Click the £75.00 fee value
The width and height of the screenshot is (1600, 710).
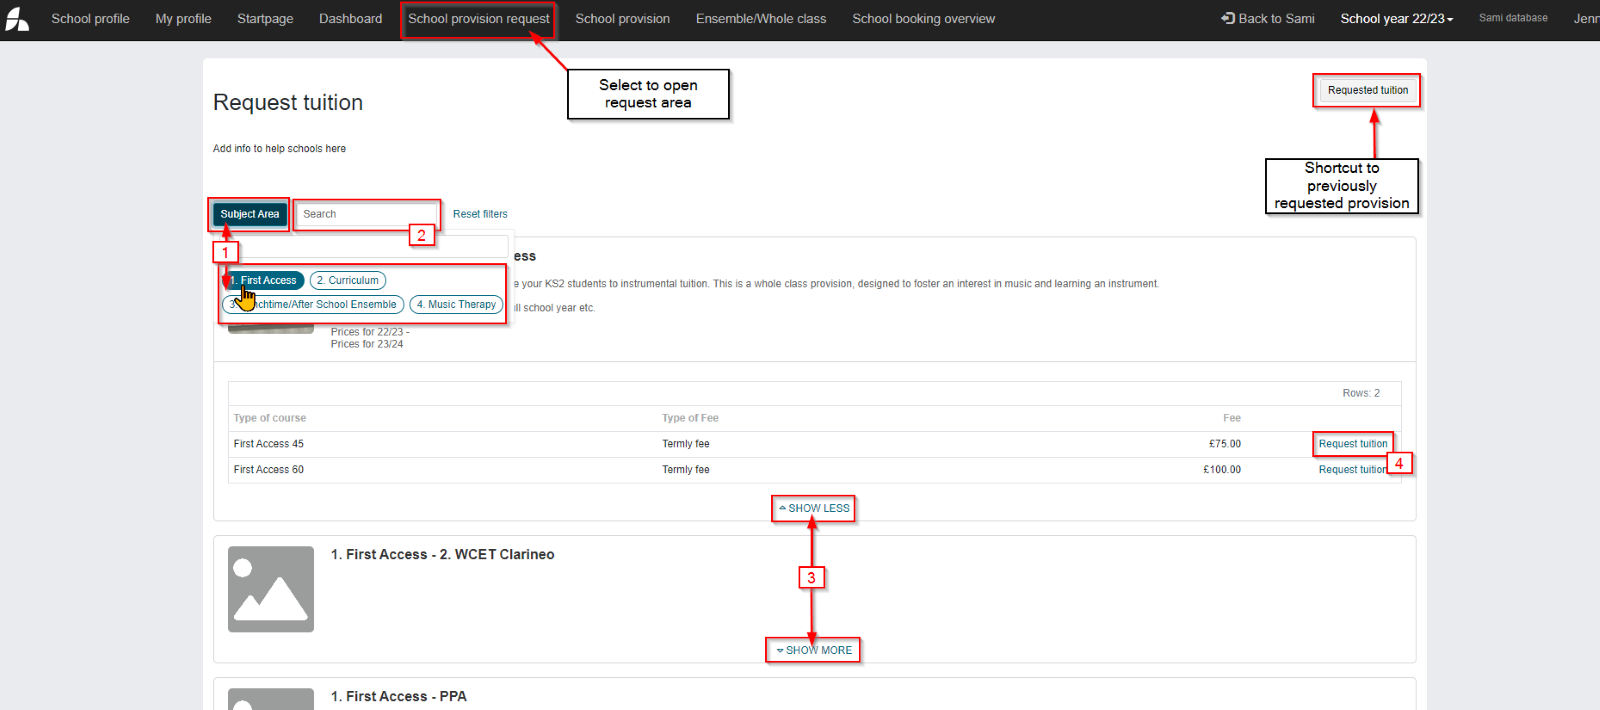(1224, 444)
